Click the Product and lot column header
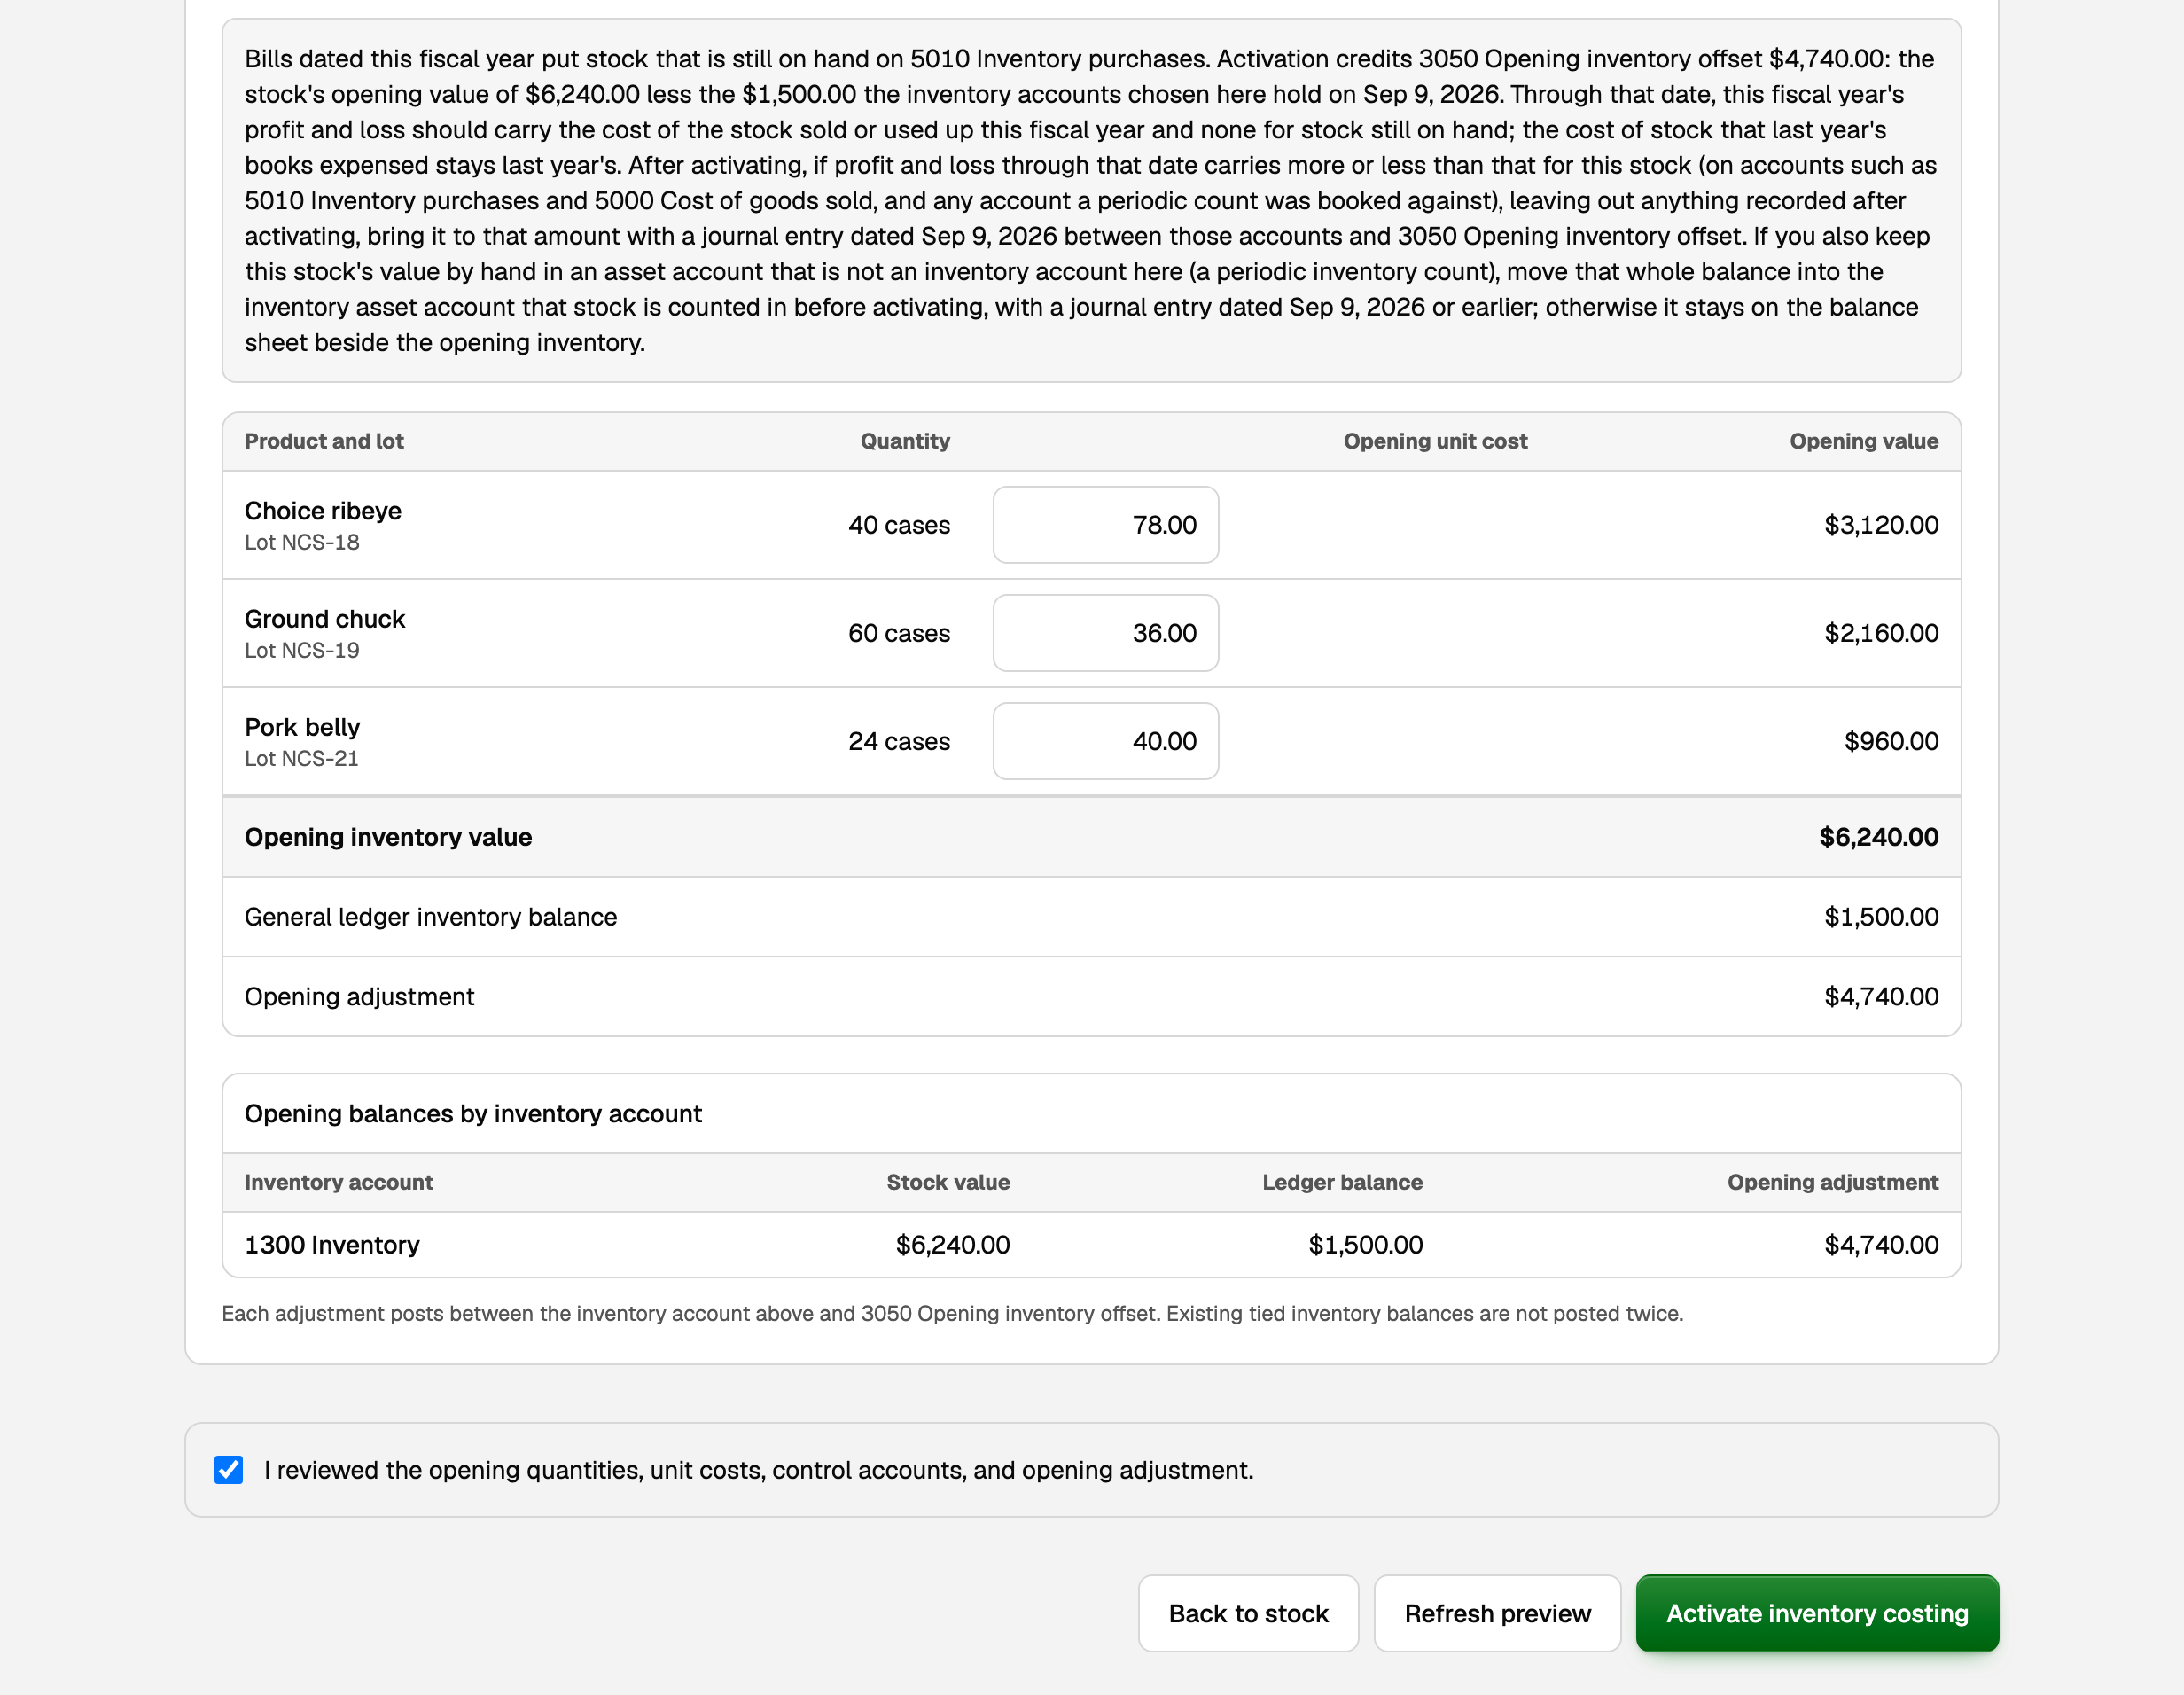 point(324,441)
